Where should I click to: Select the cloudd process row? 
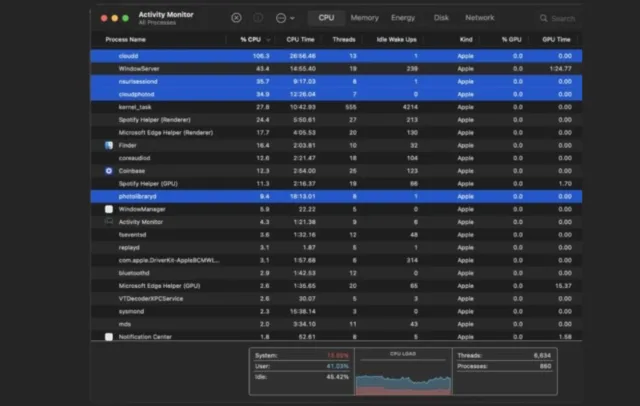(336, 56)
